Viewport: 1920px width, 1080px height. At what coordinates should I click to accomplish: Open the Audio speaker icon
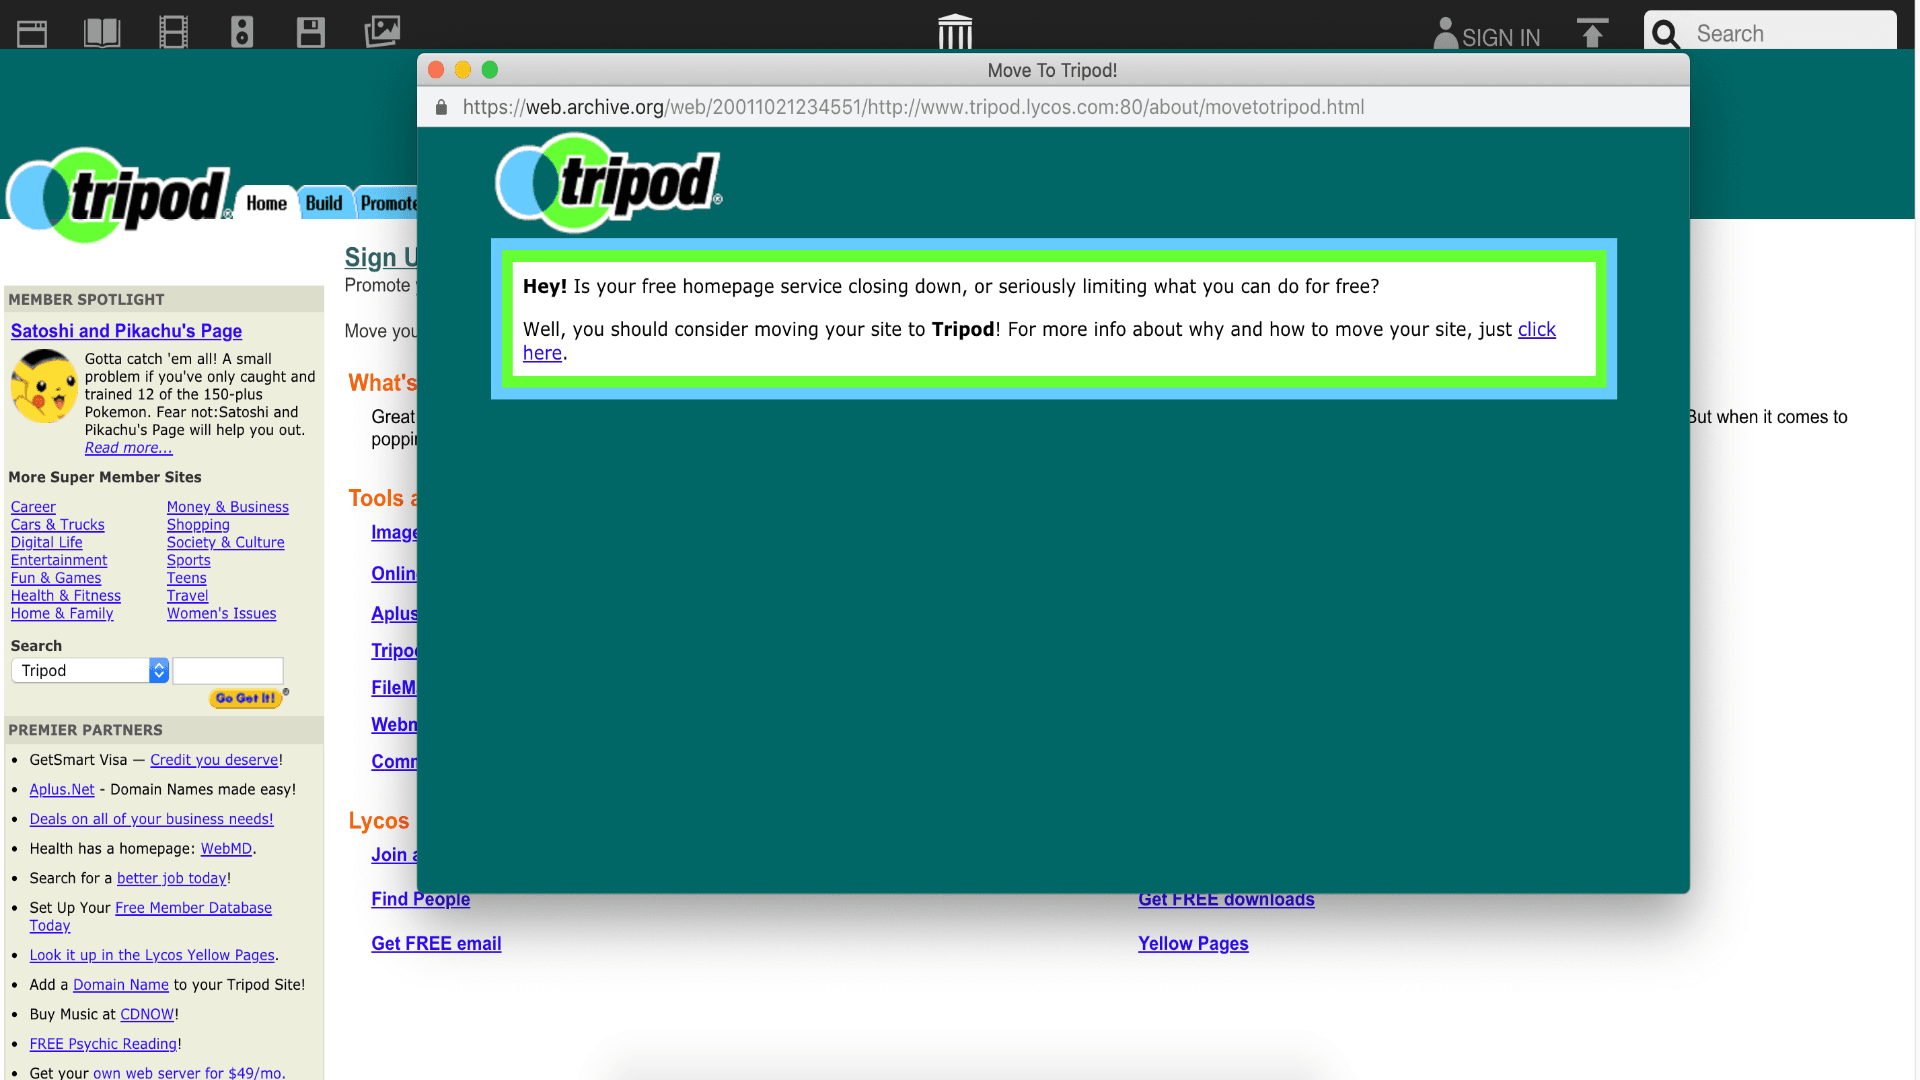[x=242, y=33]
